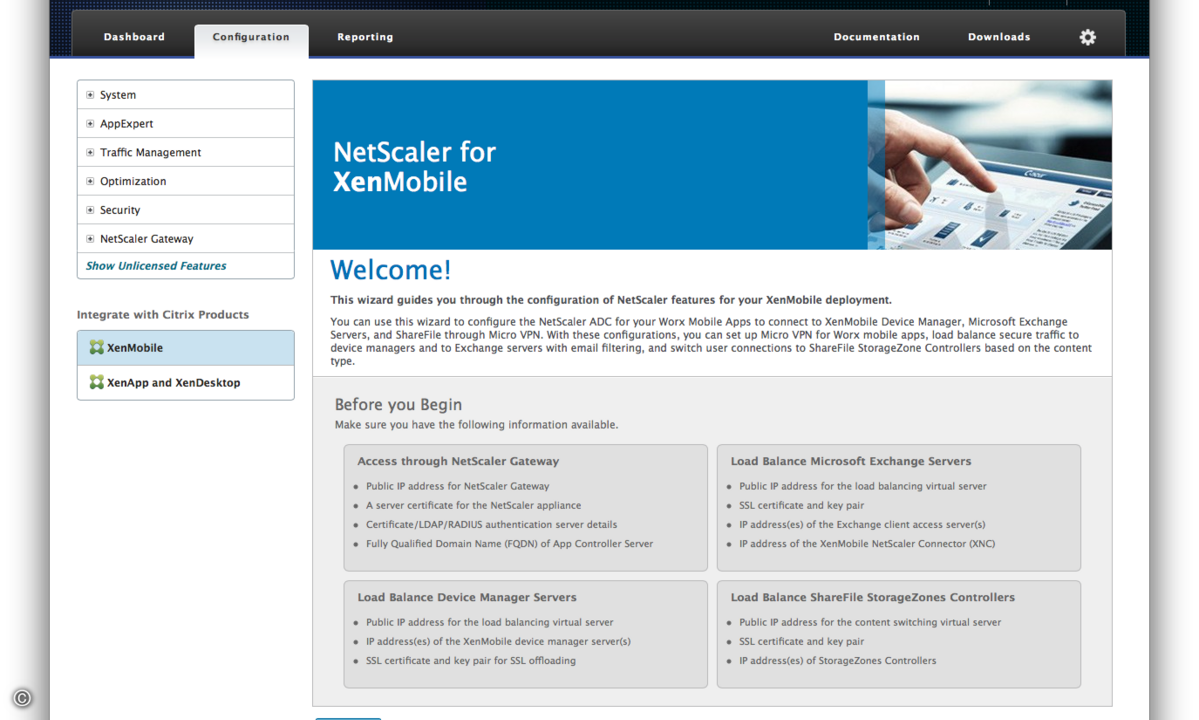
Task: Expand the Traffic Management node
Action: pyautogui.click(x=90, y=152)
